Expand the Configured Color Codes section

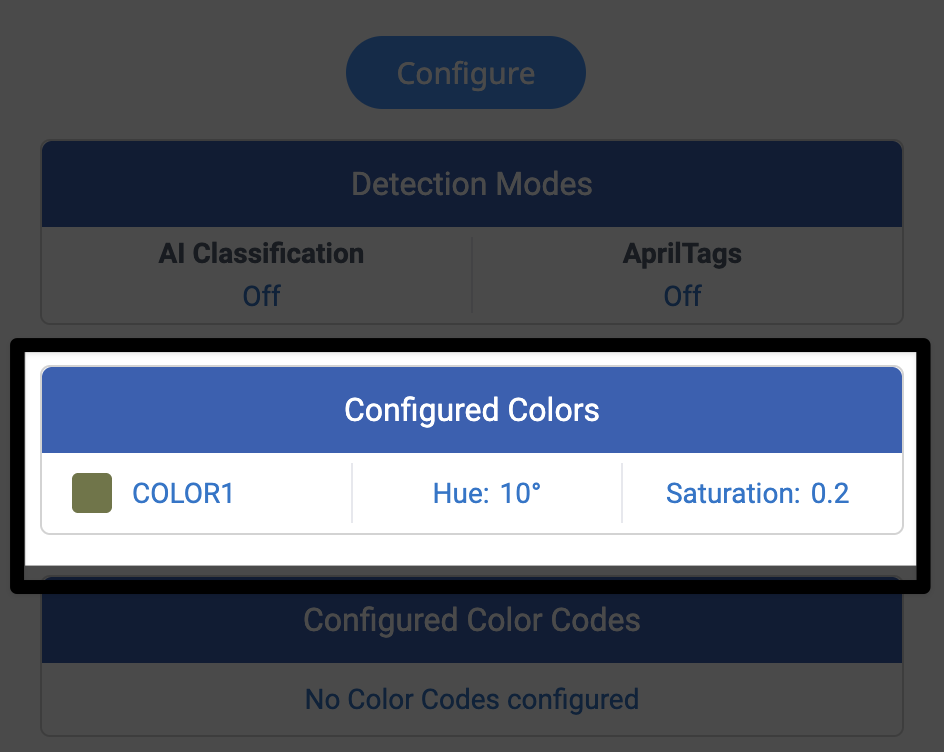point(471,620)
